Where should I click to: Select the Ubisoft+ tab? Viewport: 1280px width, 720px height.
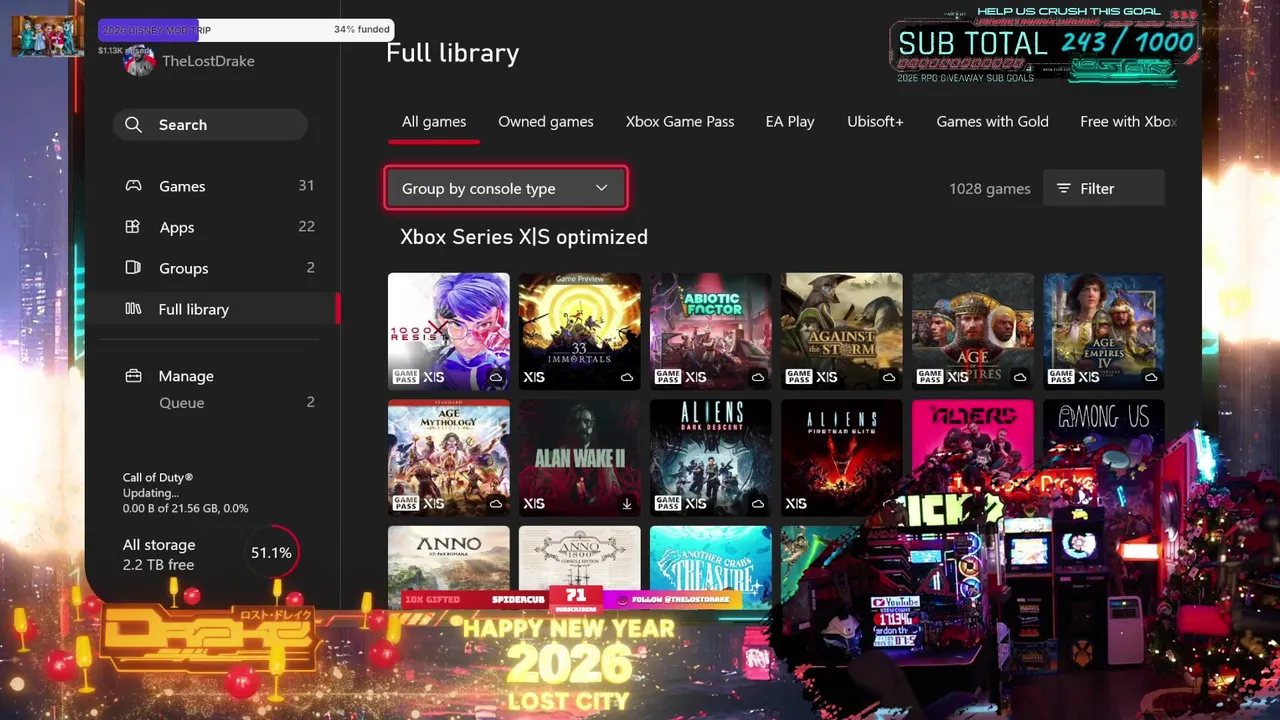875,121
